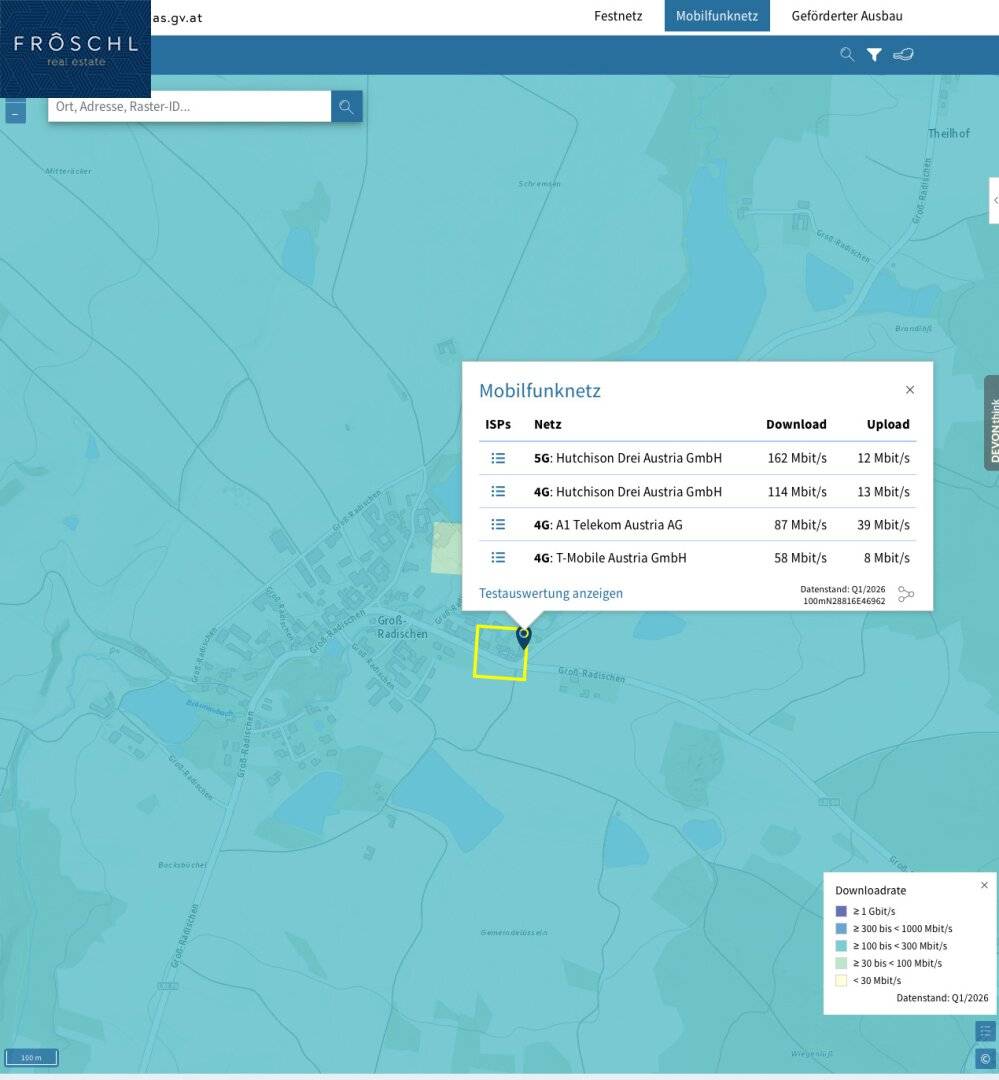Click the 4G: T-Mobile Austria GmbH text
Image resolution: width=999 pixels, height=1080 pixels.
click(x=610, y=558)
